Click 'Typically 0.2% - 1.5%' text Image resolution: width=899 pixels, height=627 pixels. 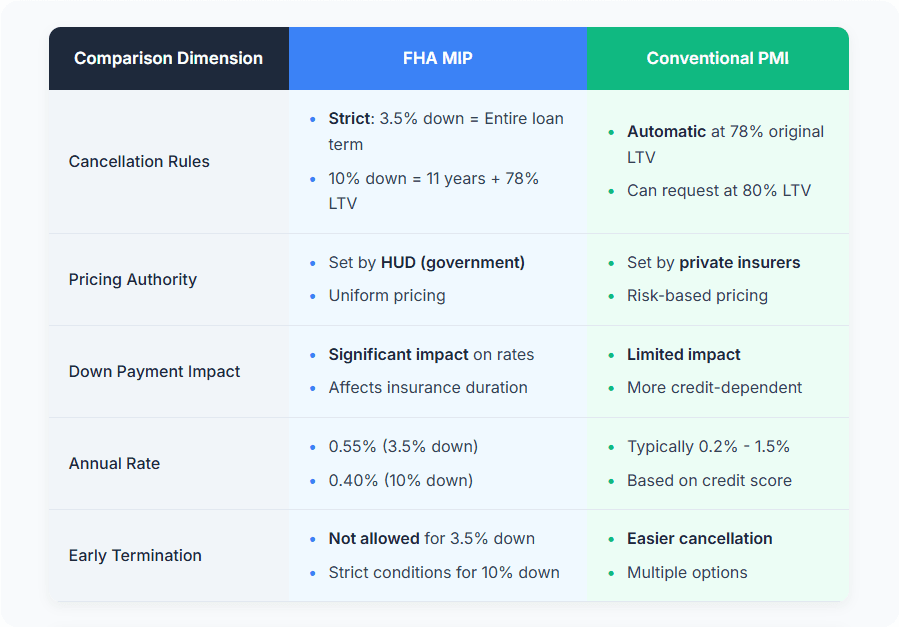click(709, 446)
